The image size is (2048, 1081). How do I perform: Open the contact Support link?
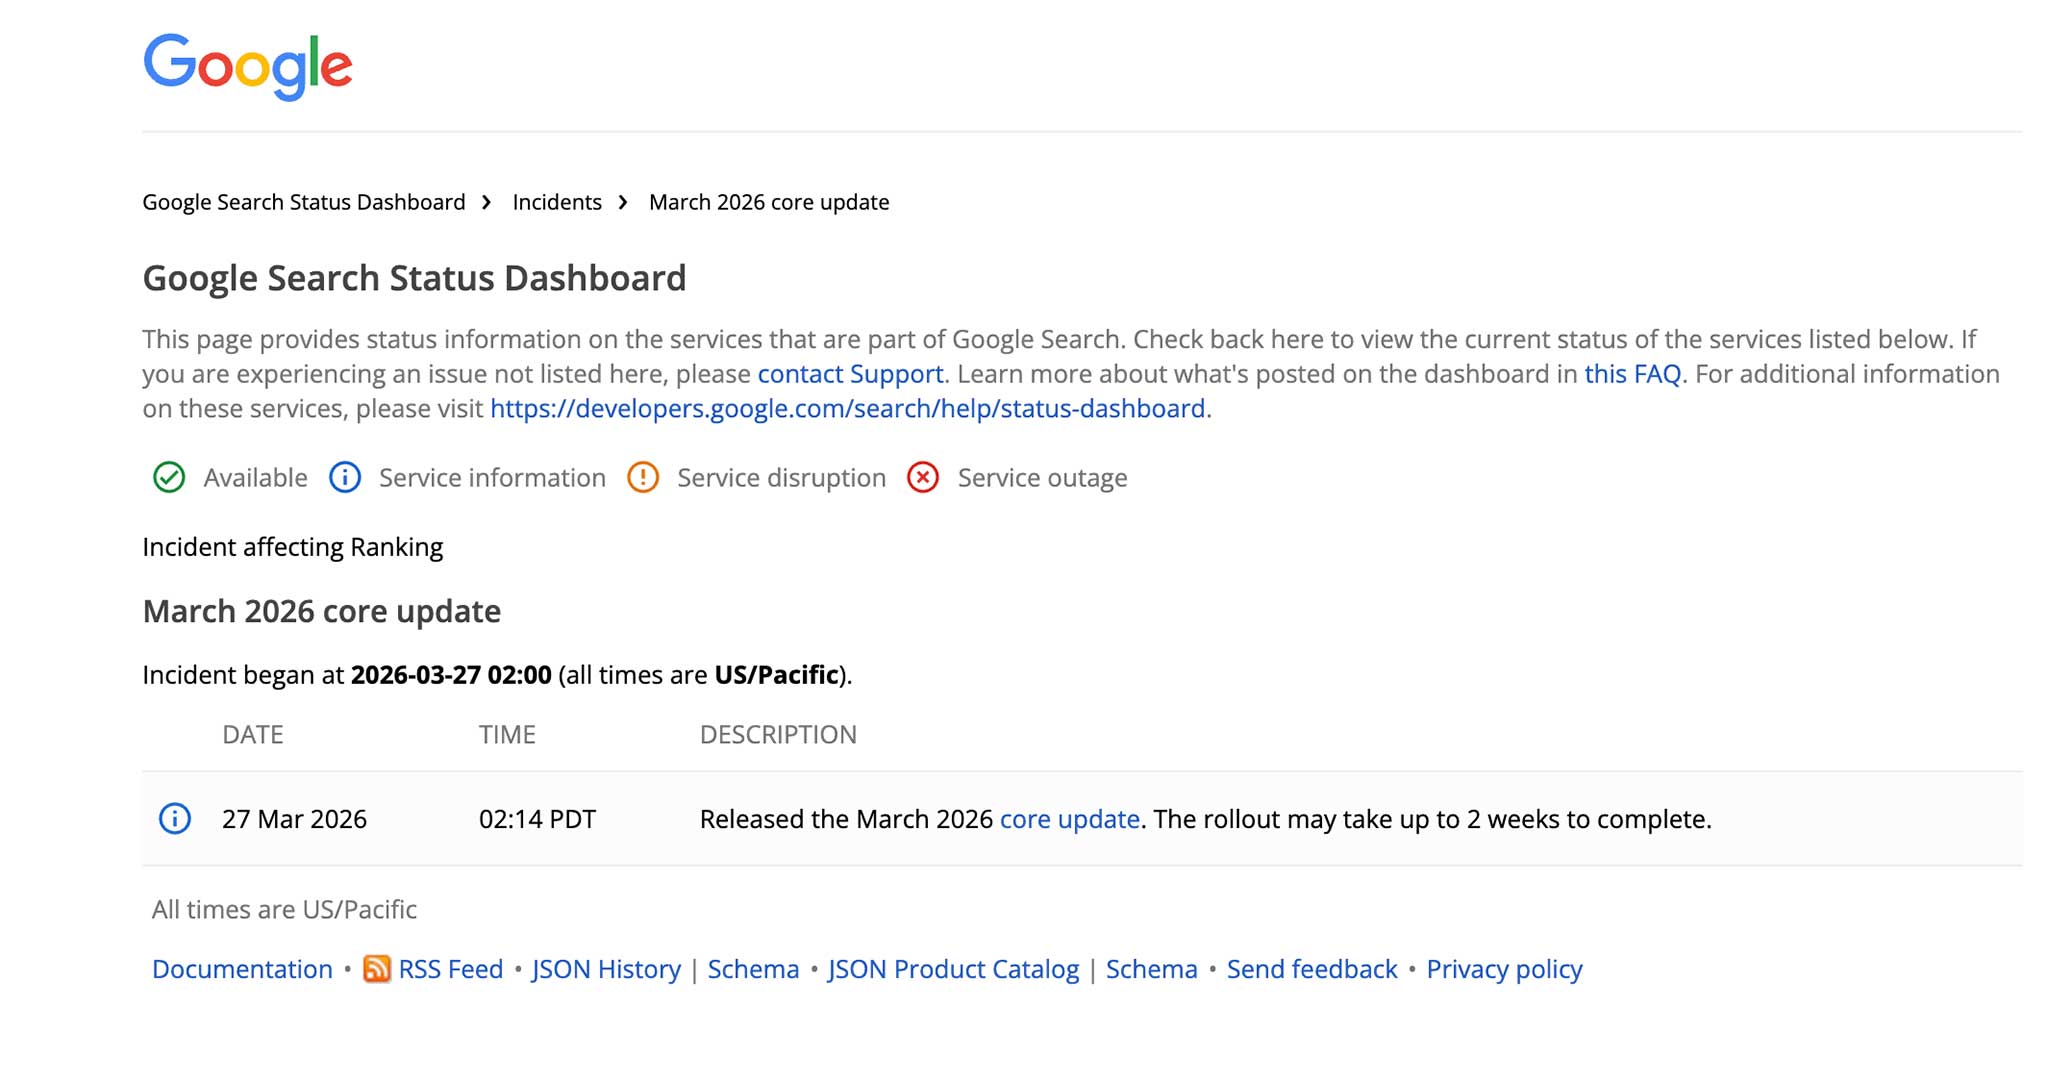coord(850,374)
